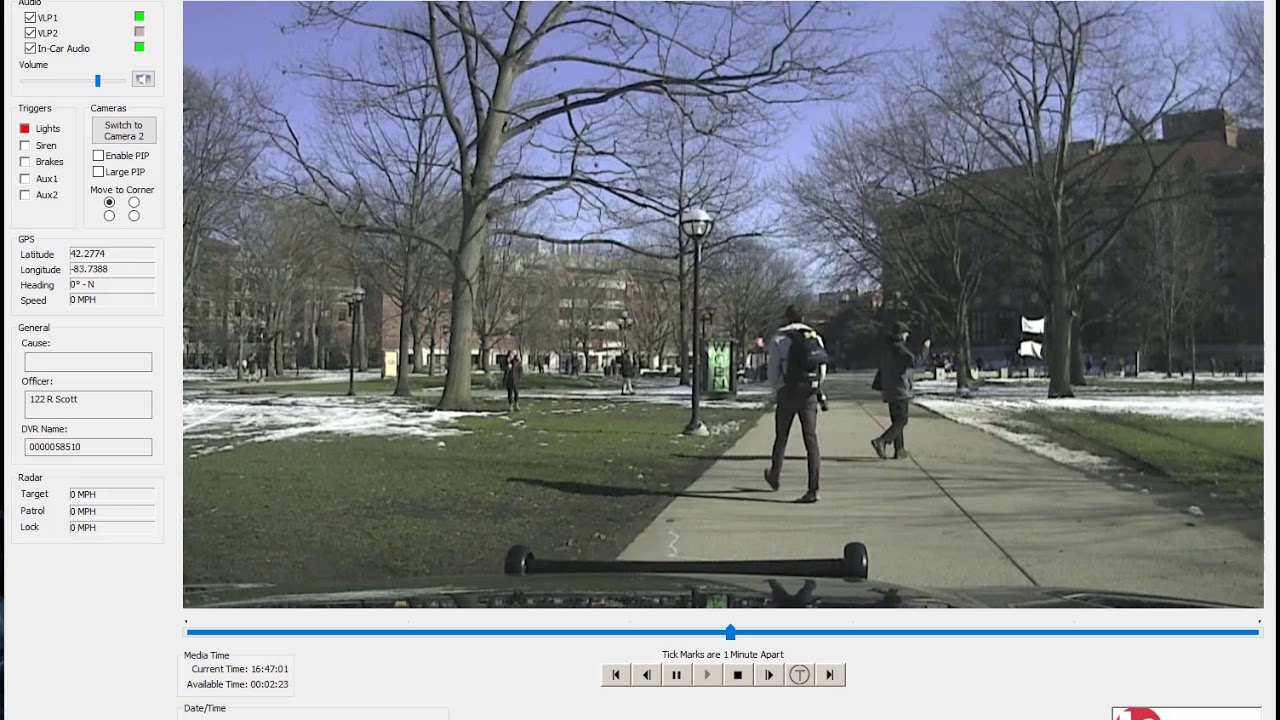Click the Longitude value -83.7388
The height and width of the screenshot is (720, 1280).
click(x=111, y=270)
